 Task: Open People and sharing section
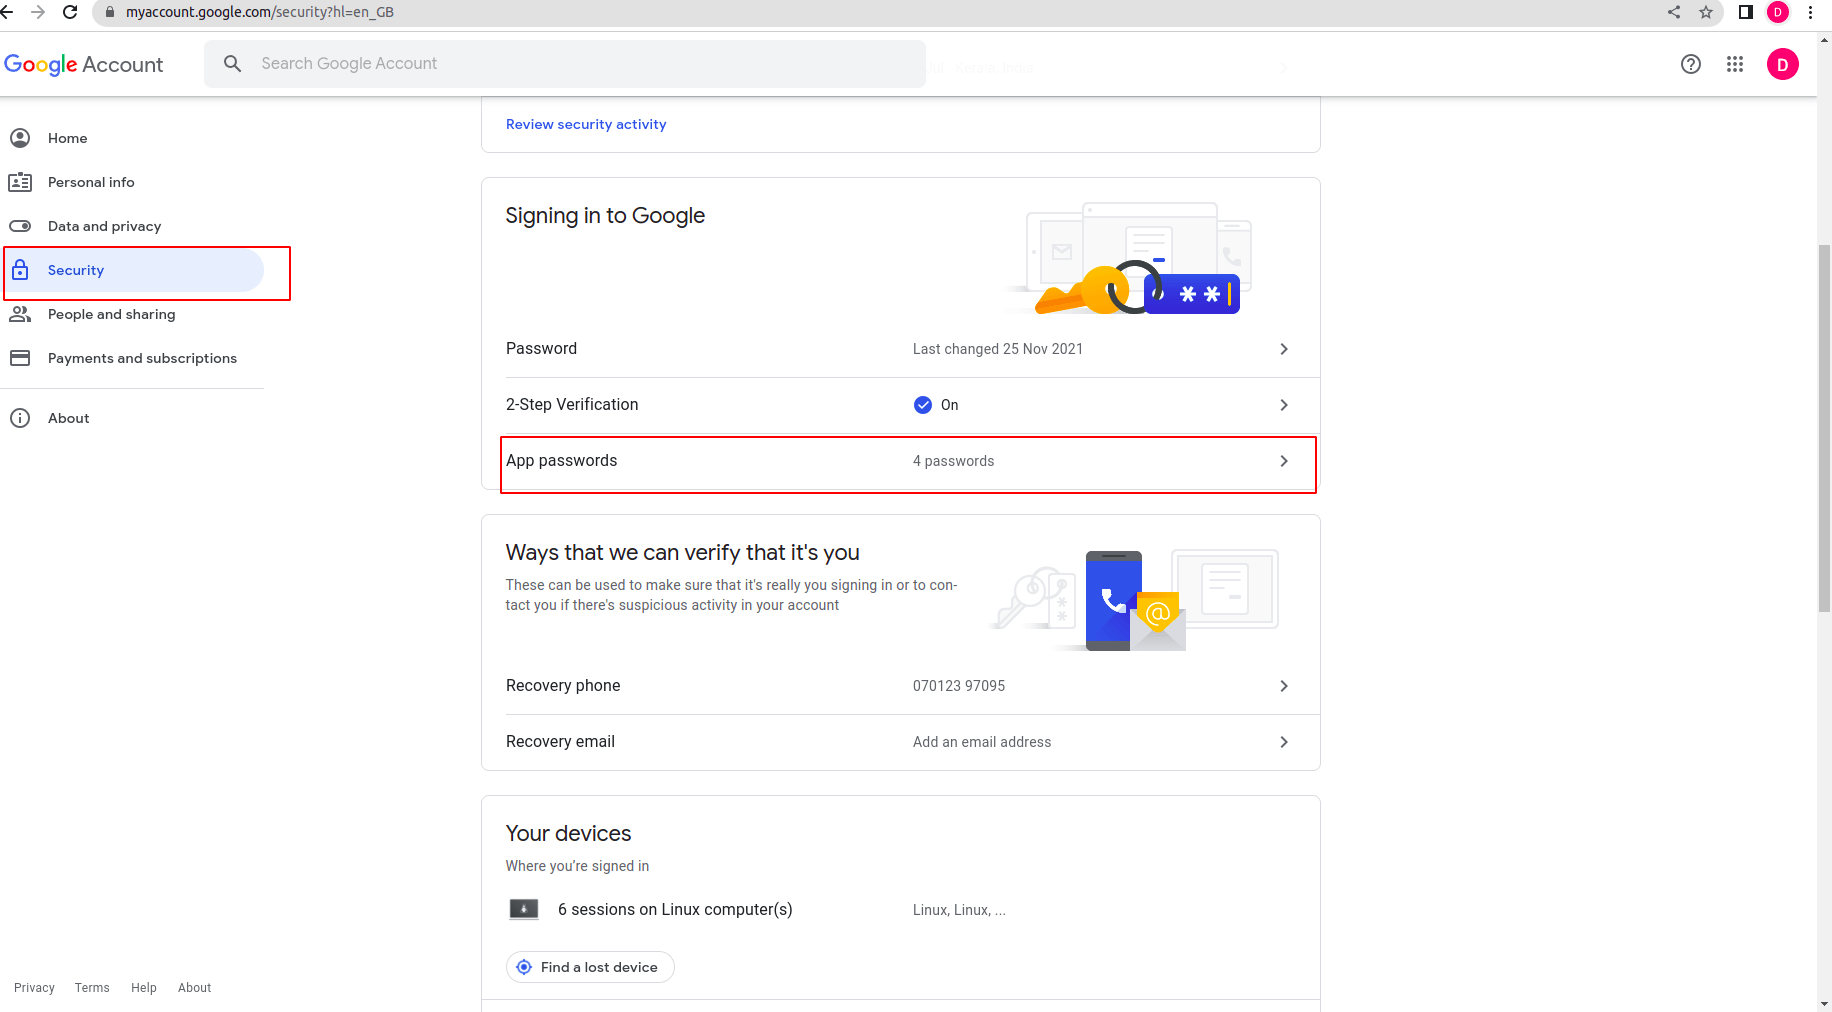132,314
